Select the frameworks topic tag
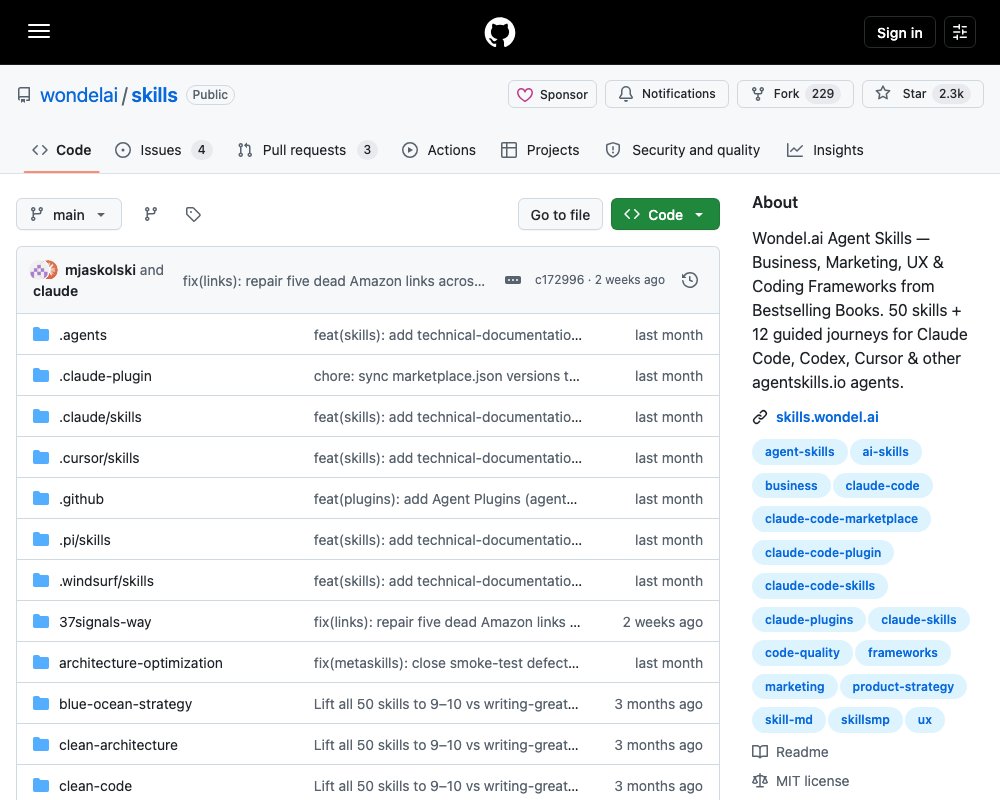The width and height of the screenshot is (1000, 800). [902, 653]
